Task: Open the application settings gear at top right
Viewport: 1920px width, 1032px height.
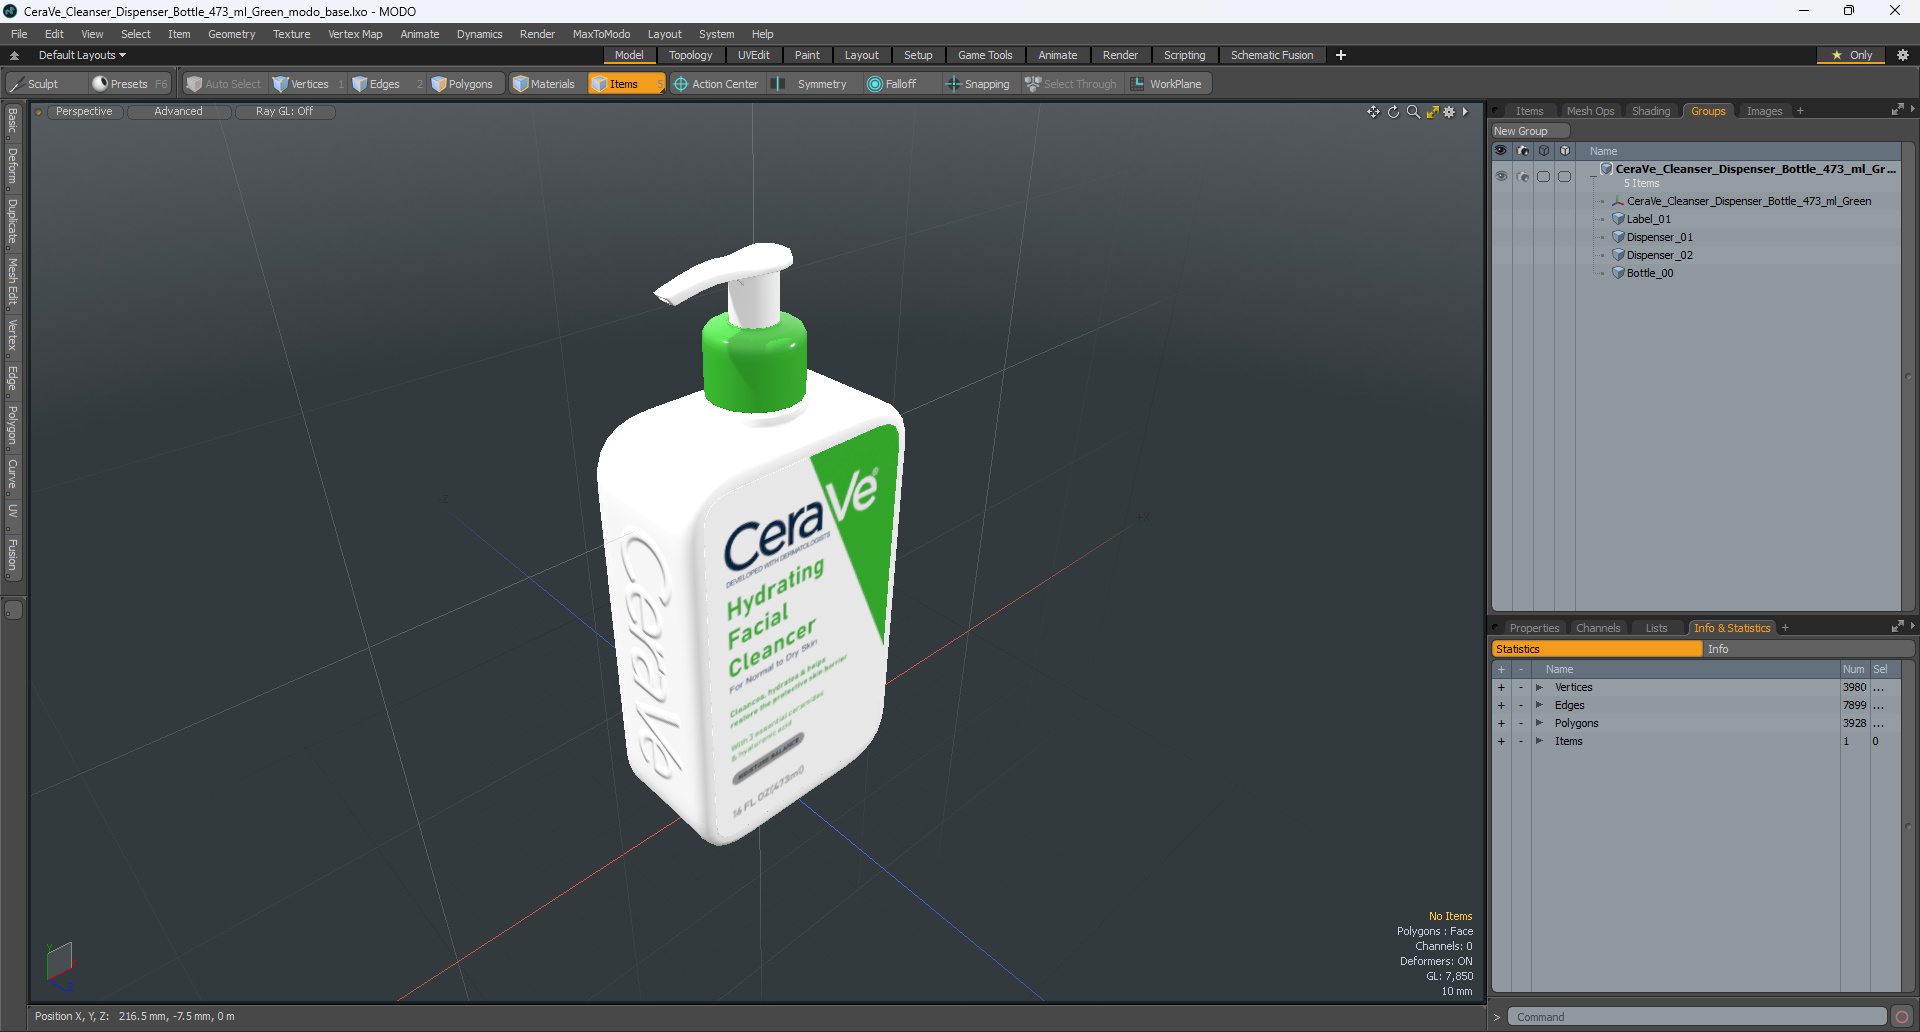Action: pos(1903,55)
